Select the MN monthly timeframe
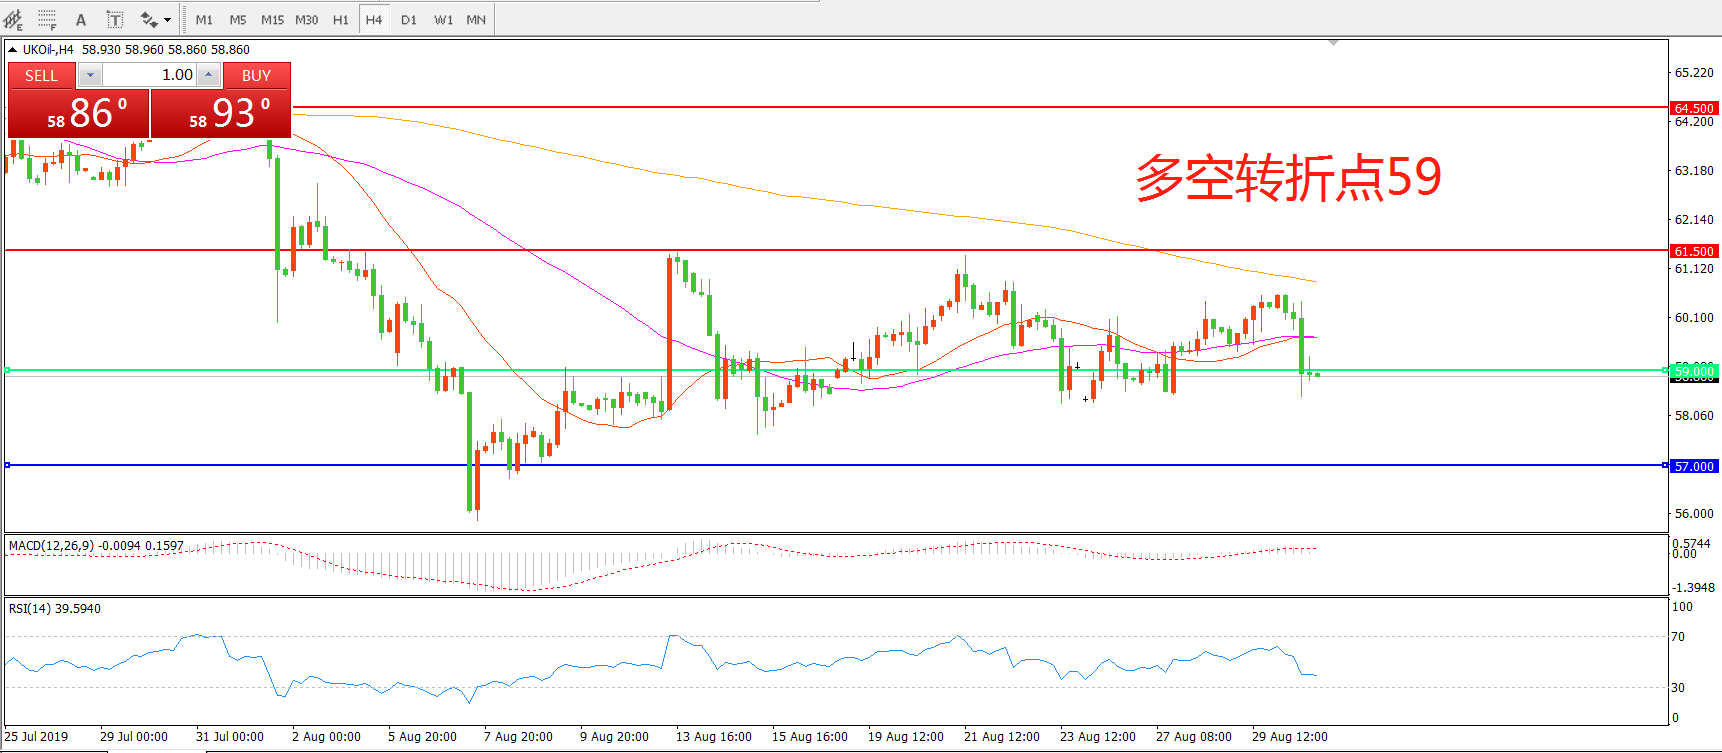This screenshot has width=1722, height=753. tap(476, 19)
